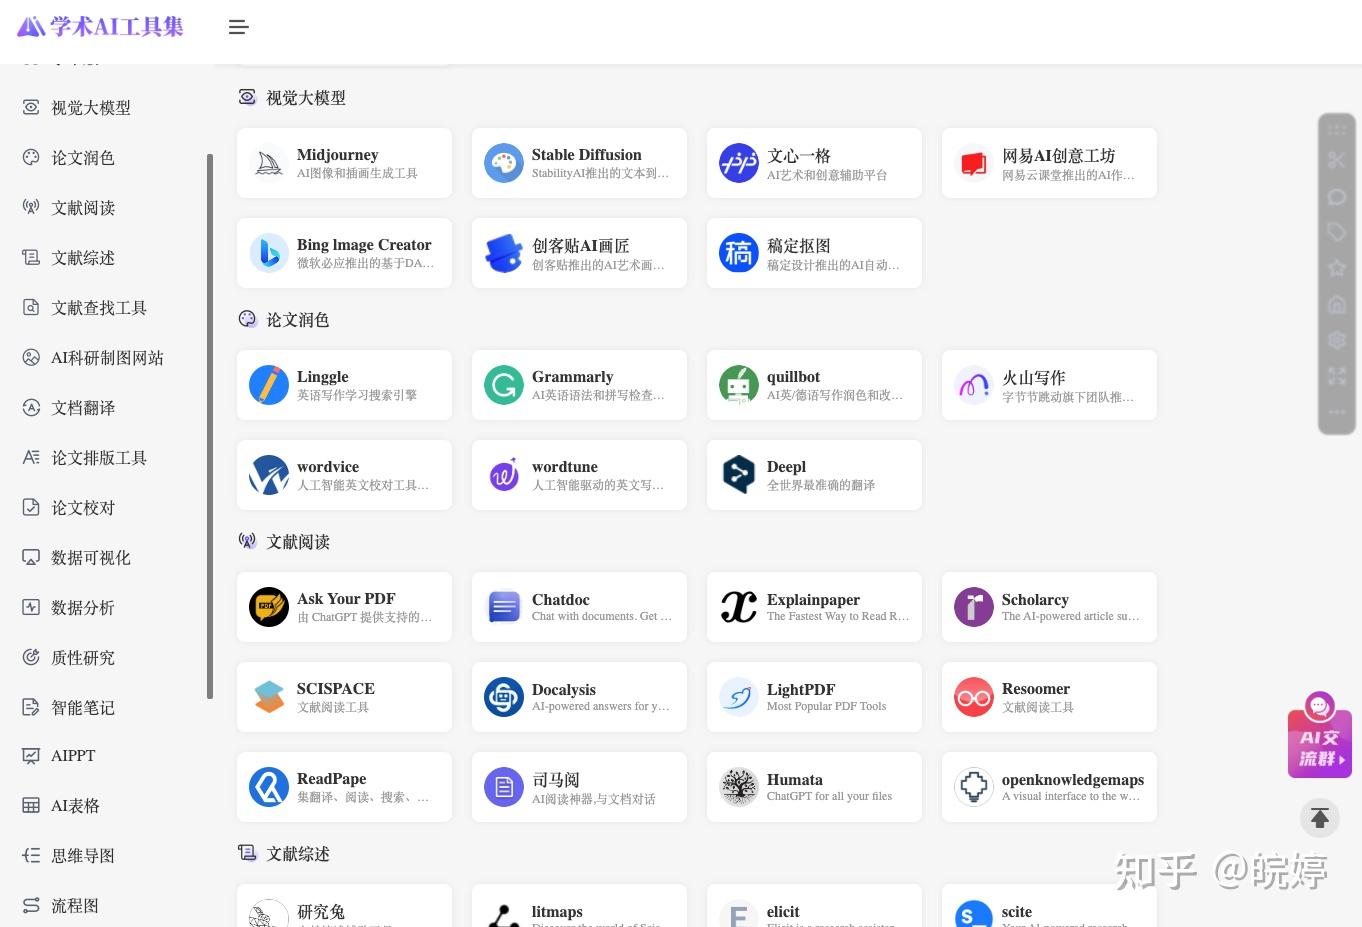Open LightPDF tool card

pyautogui.click(x=814, y=697)
